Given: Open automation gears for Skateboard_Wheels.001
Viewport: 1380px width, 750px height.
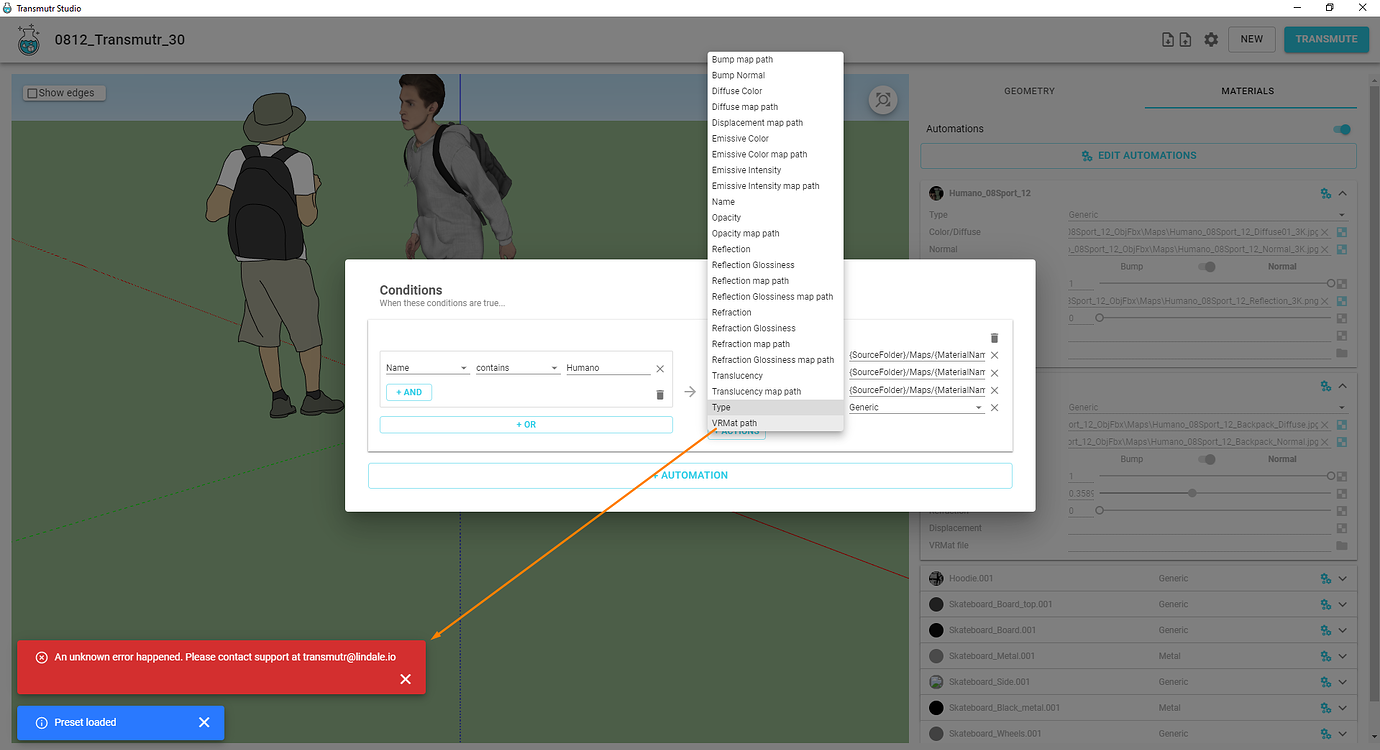Looking at the screenshot, I should 1326,734.
